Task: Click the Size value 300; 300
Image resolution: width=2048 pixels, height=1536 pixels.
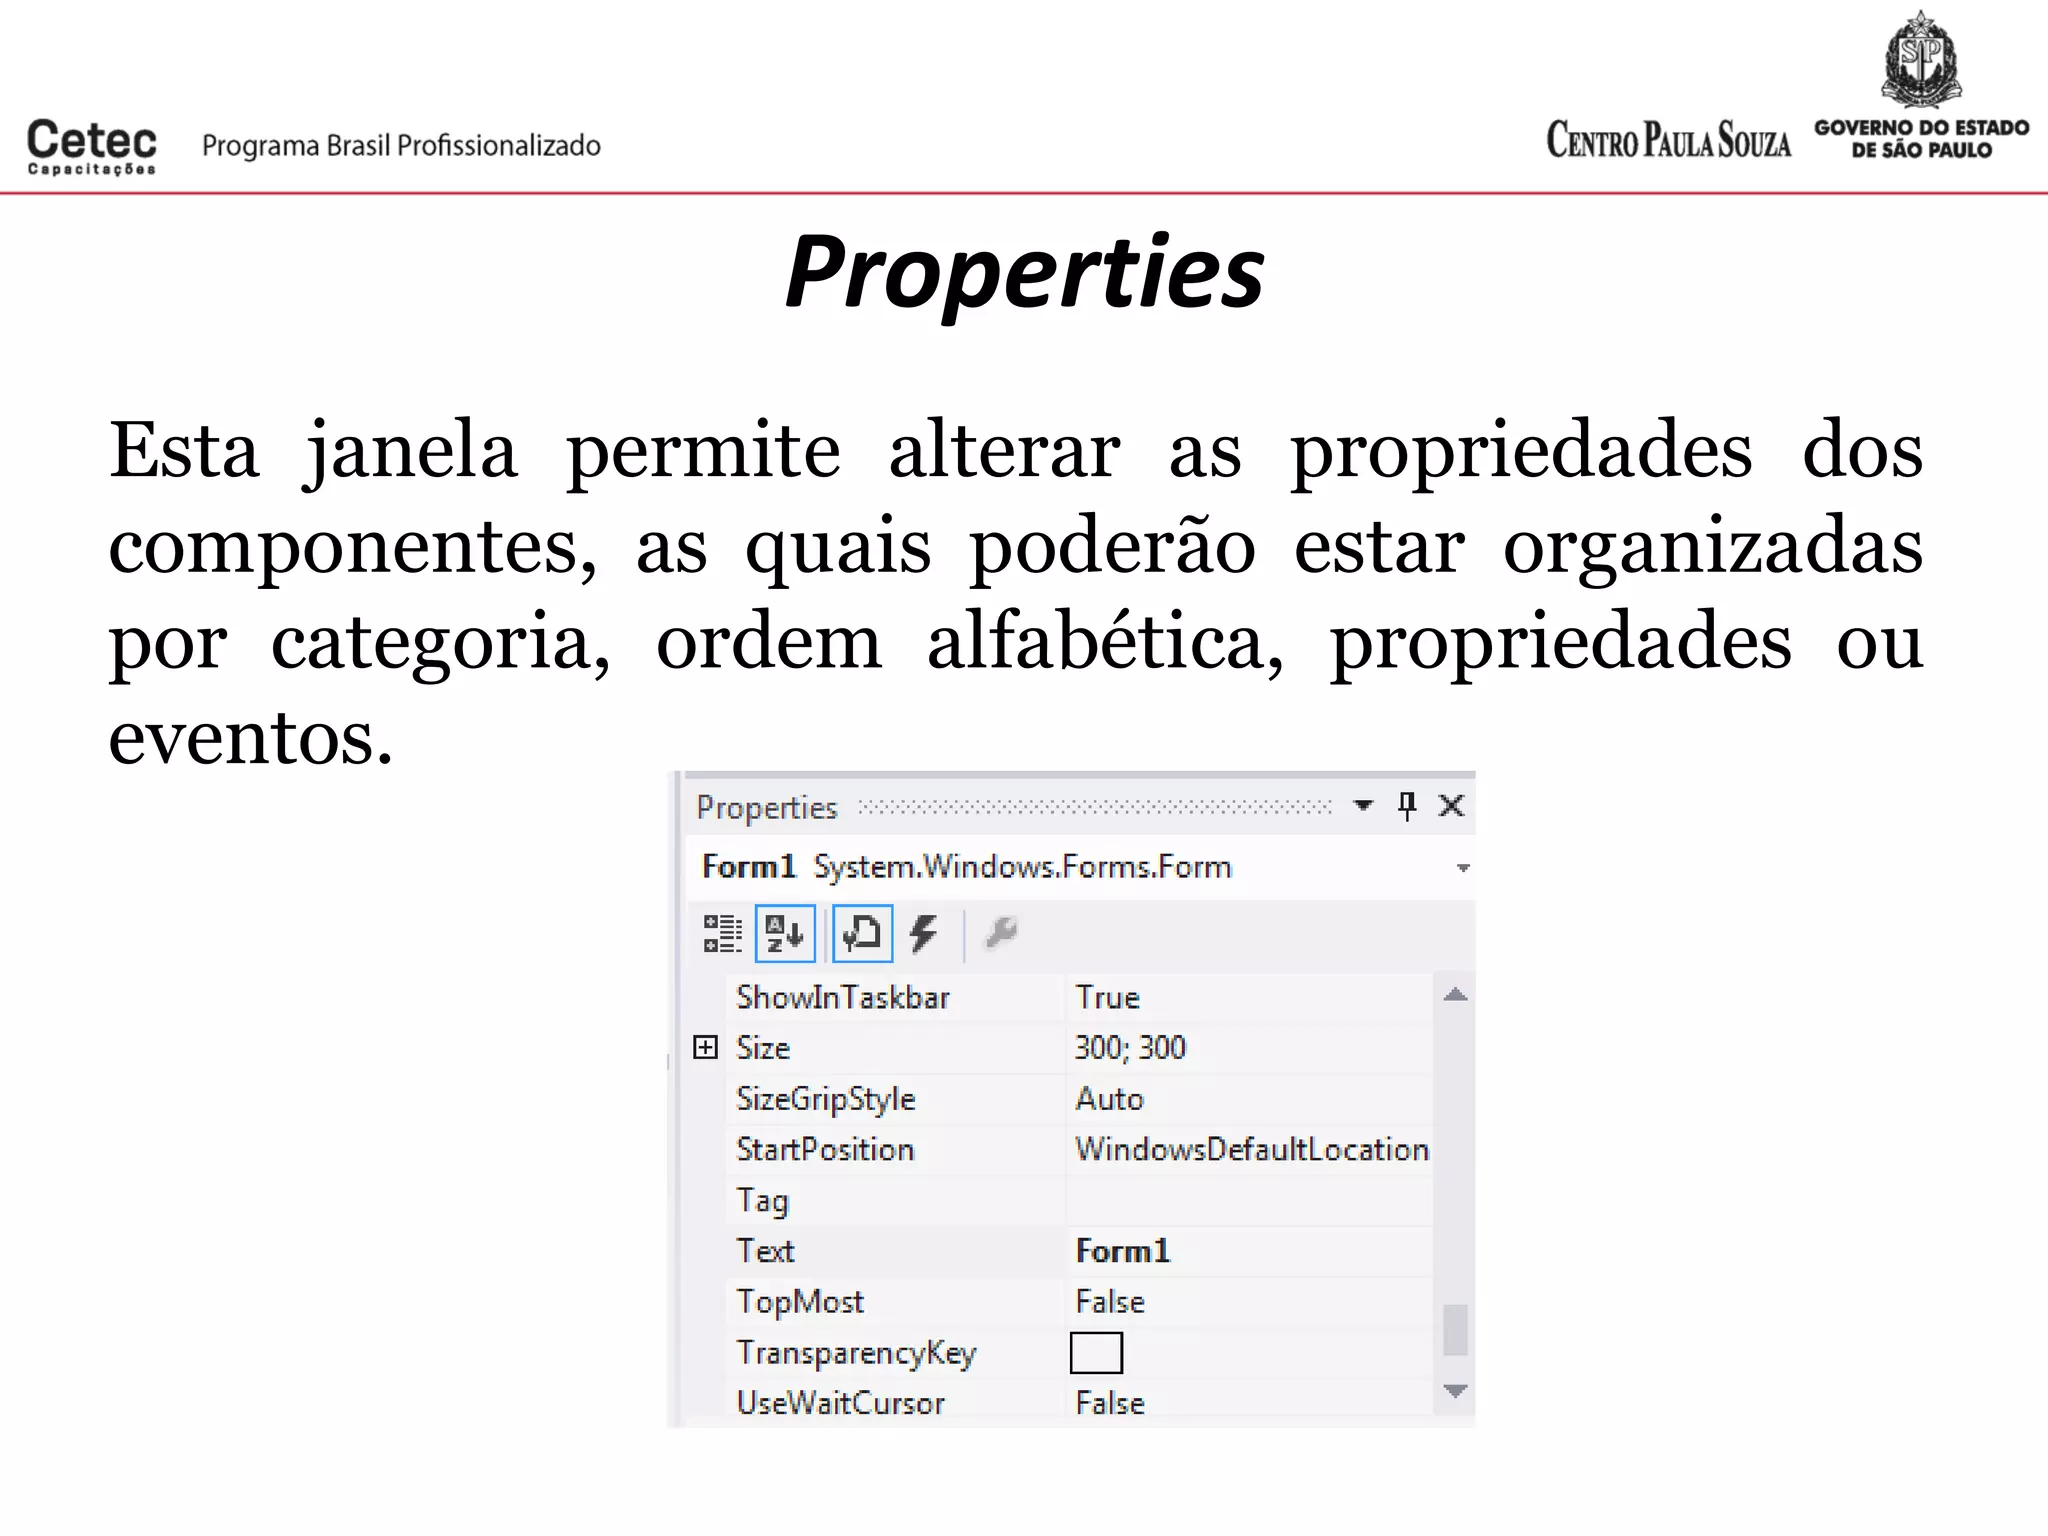Action: (1130, 1048)
